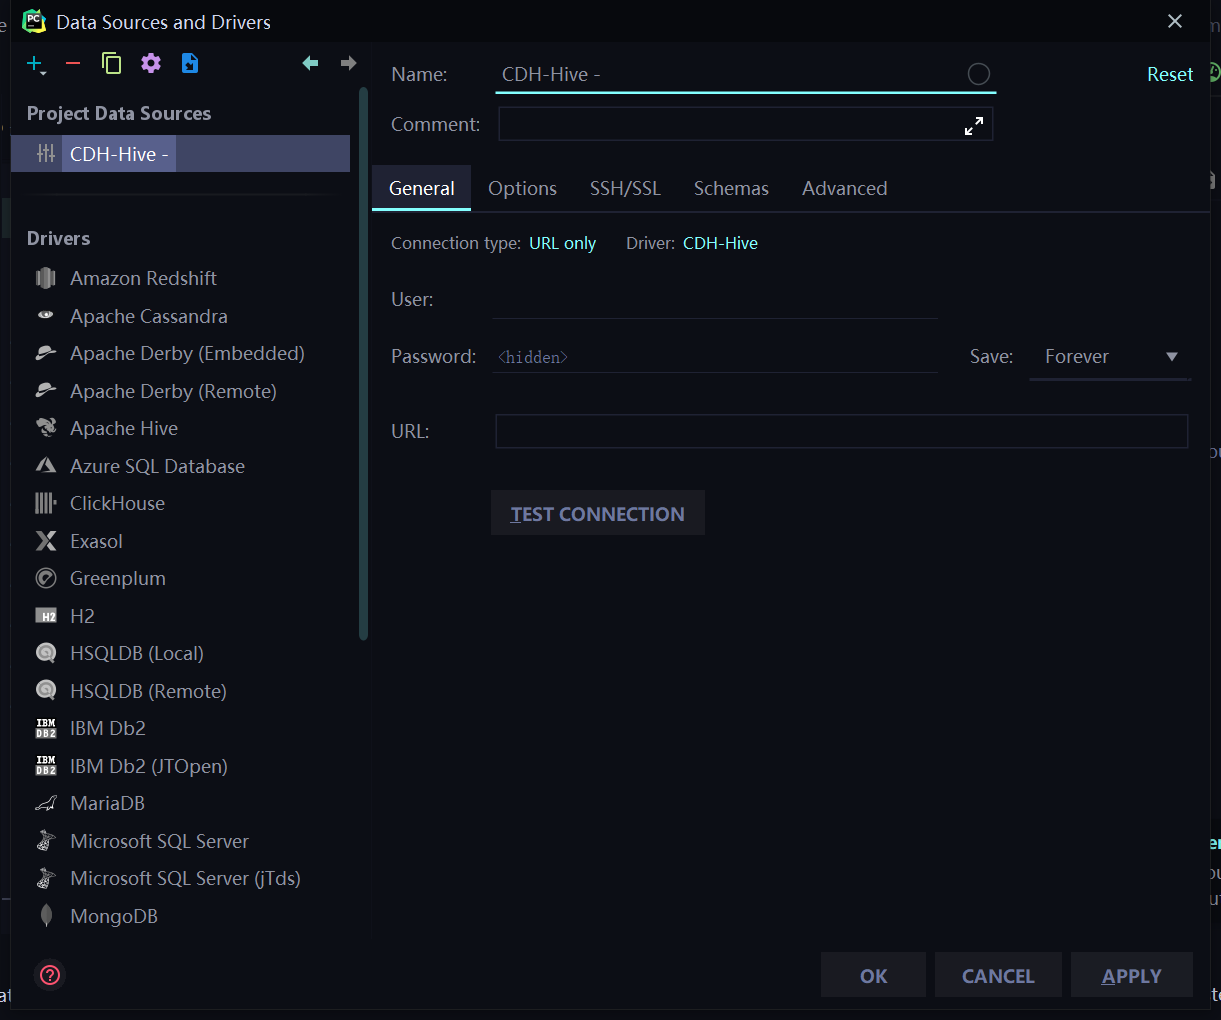Open help via the question mark icon
Screen dimensions: 1221x1020
[x=50, y=975]
